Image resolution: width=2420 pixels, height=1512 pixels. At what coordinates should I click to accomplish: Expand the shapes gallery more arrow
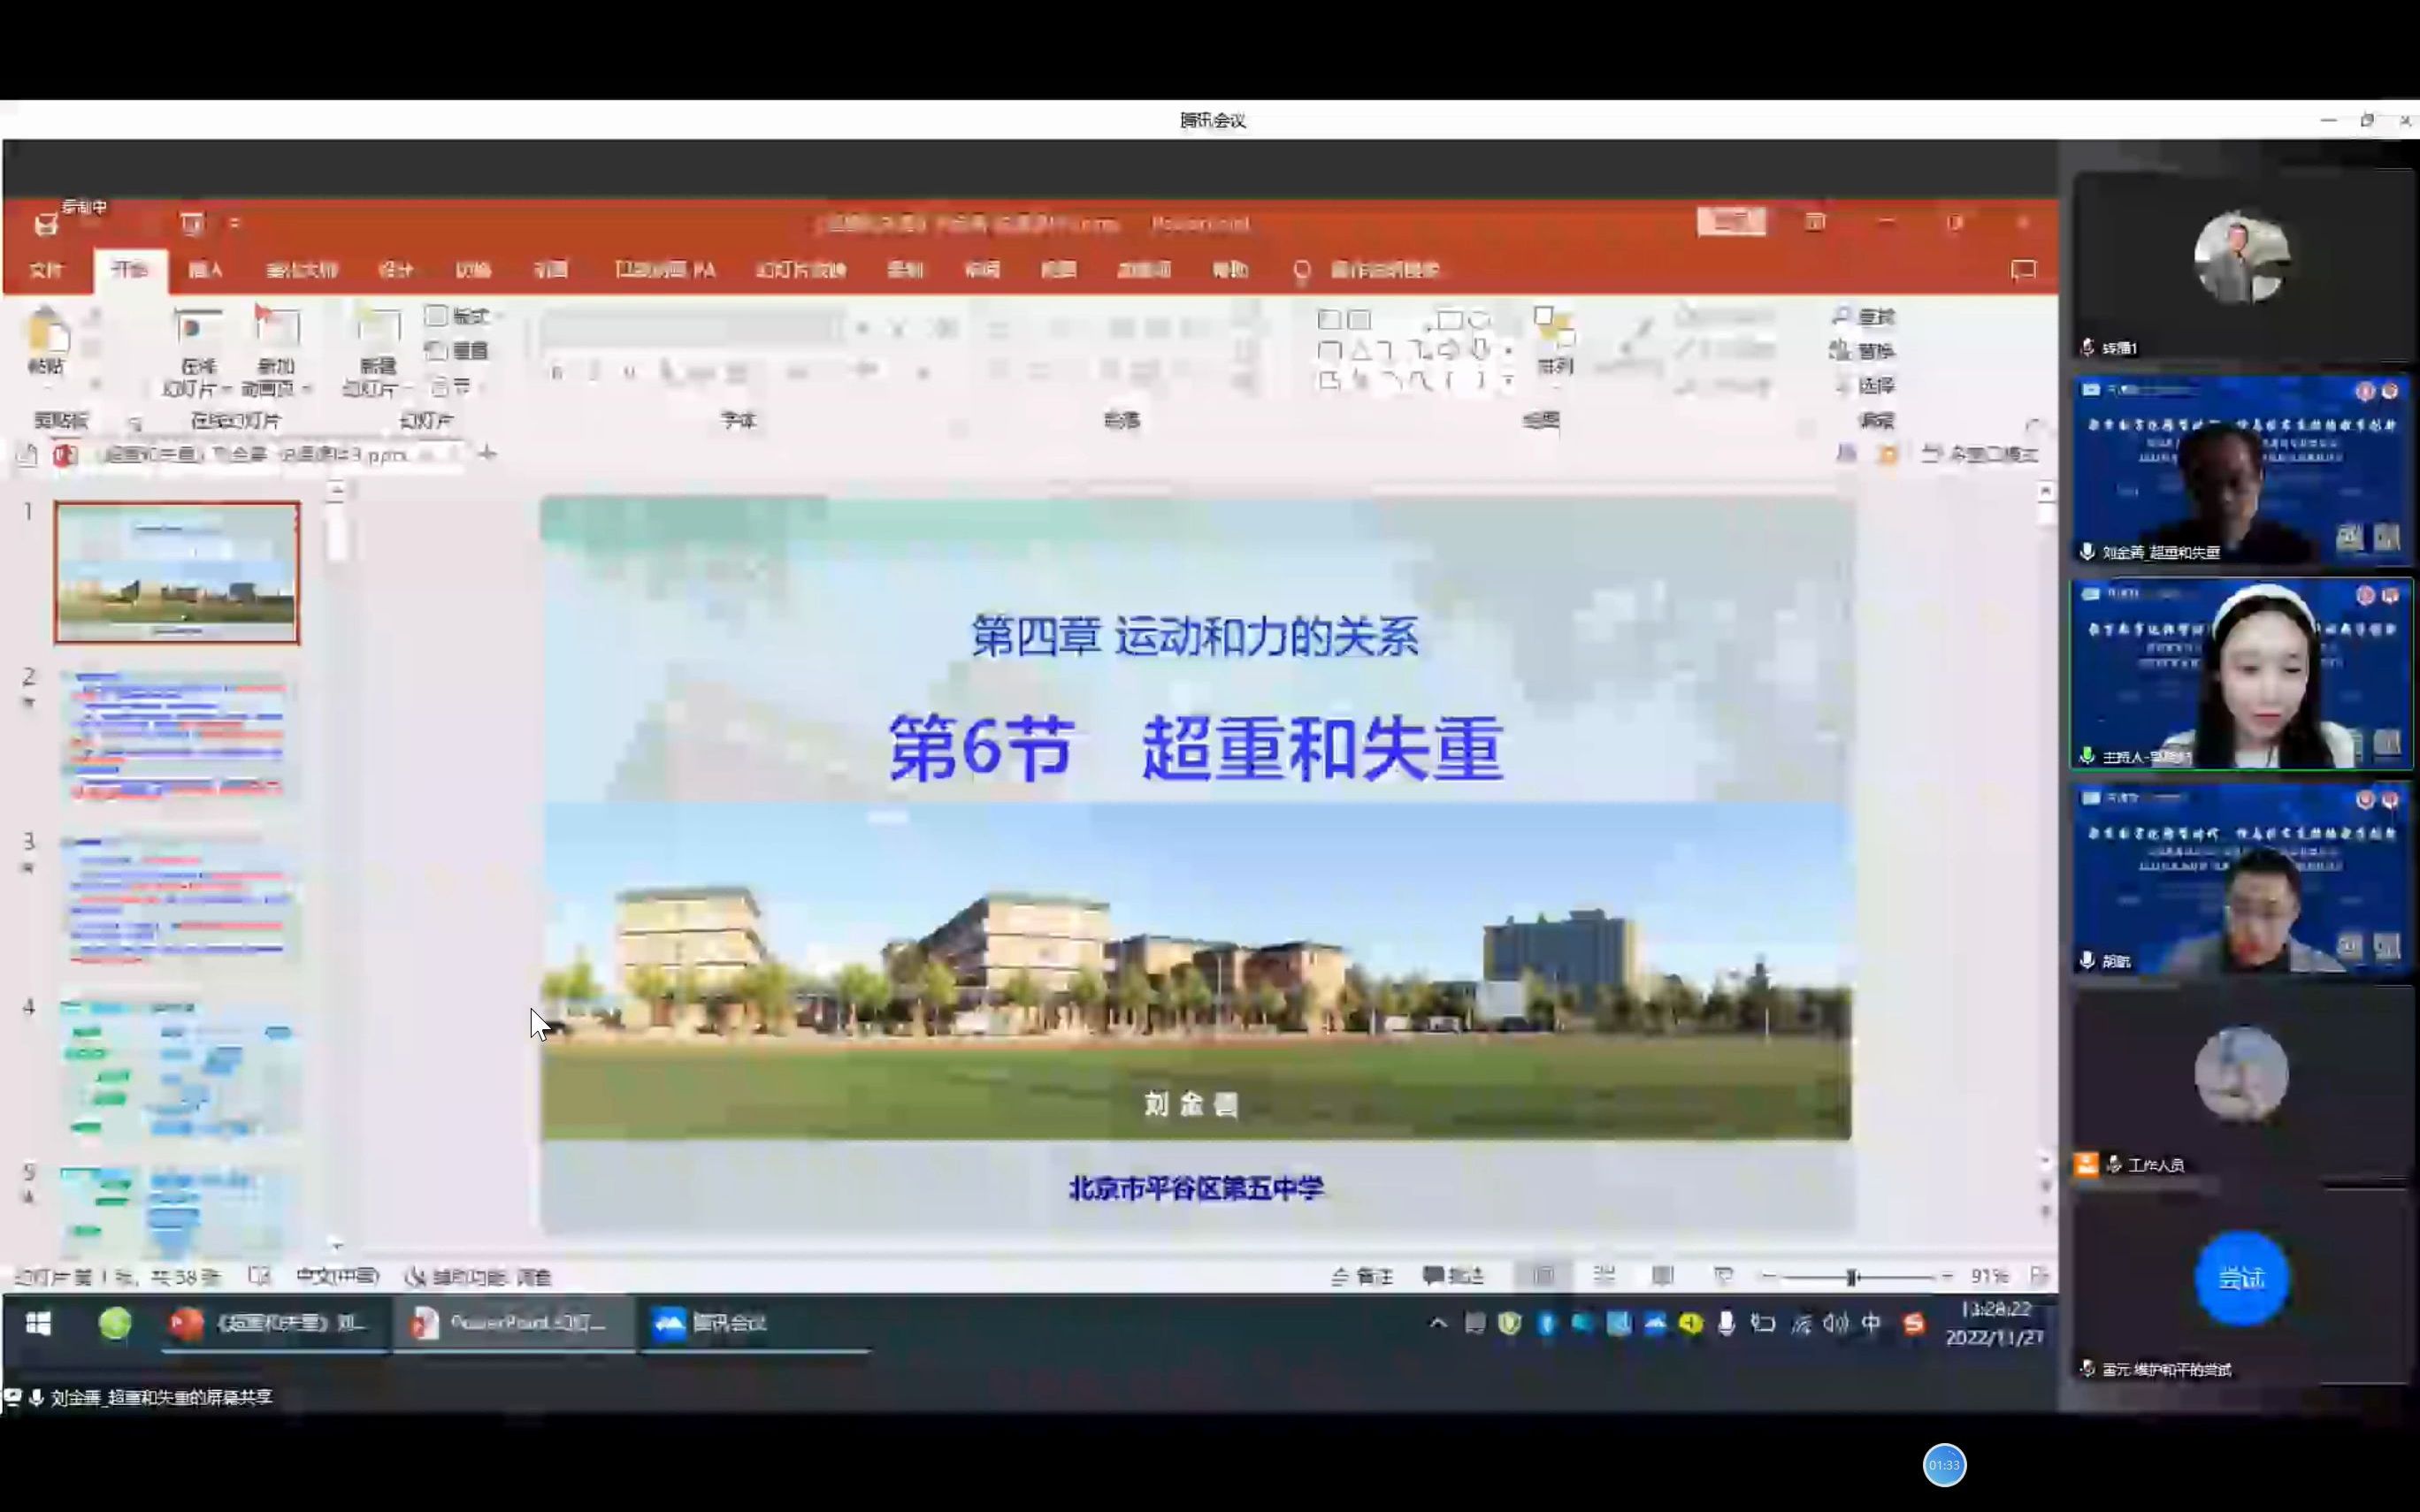pos(1507,382)
